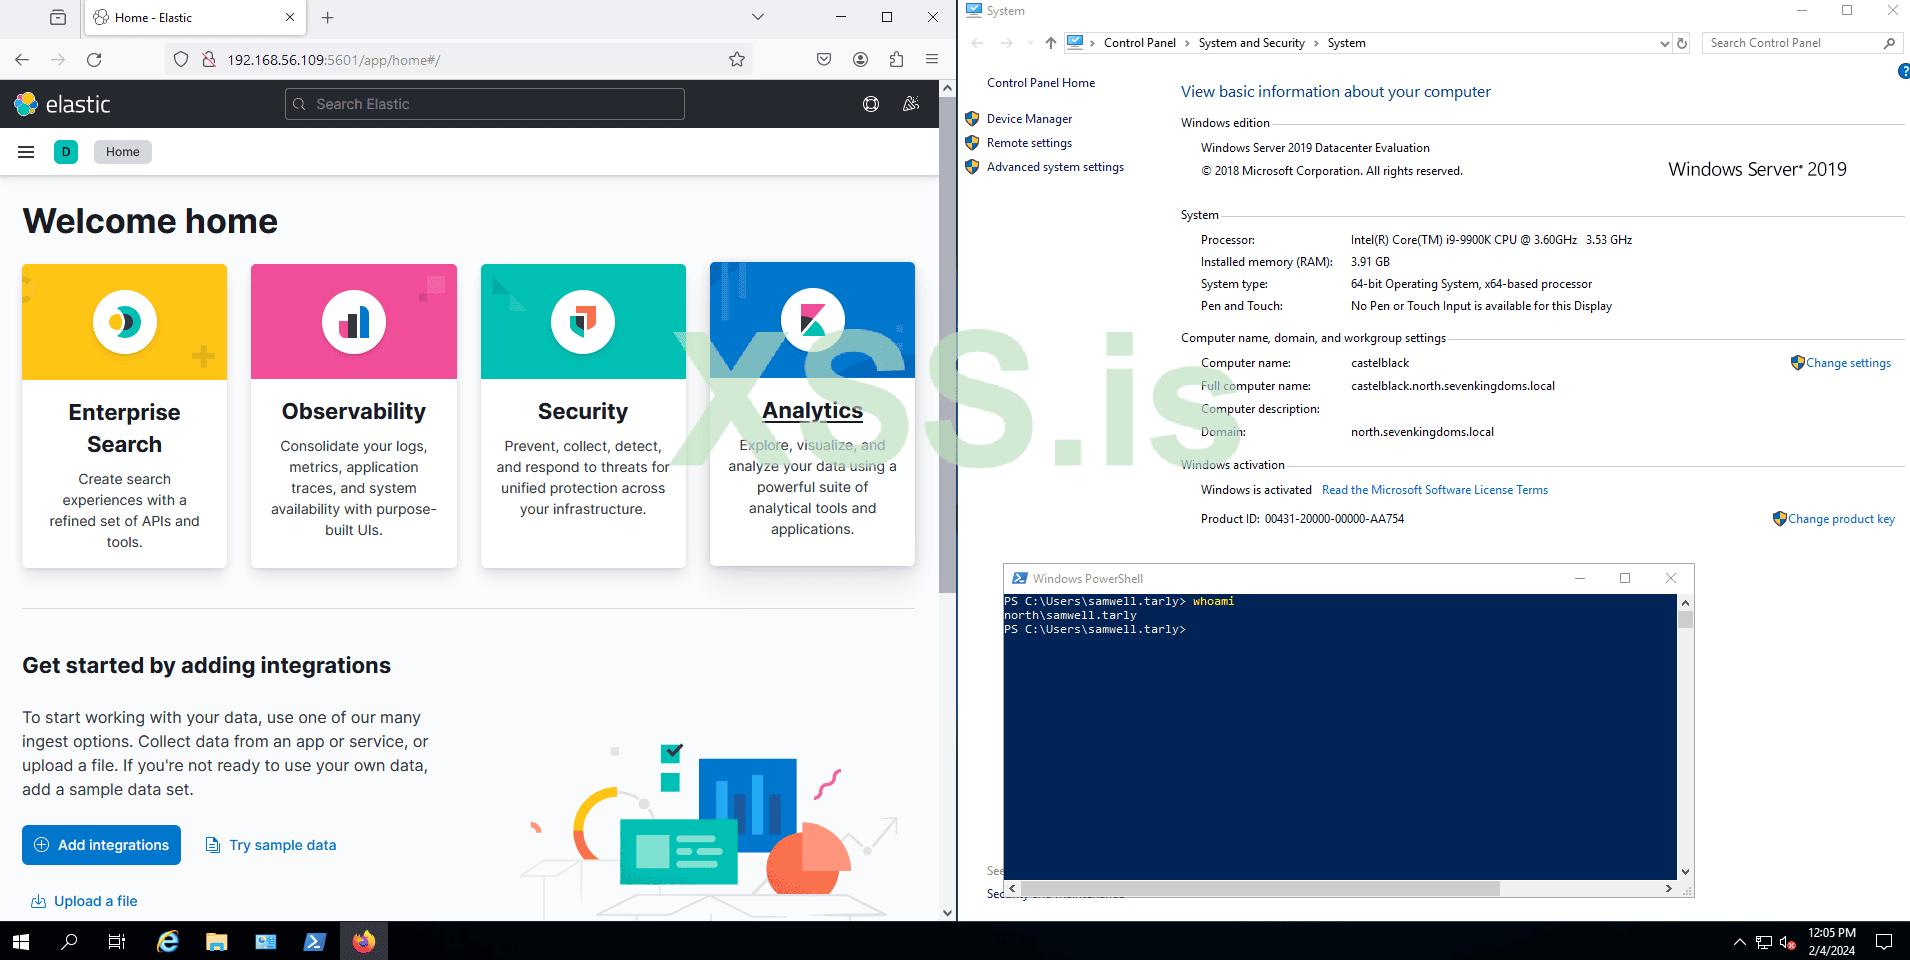1910x960 pixels.
Task: Open Advanced system settings
Action: pyautogui.click(x=1055, y=167)
